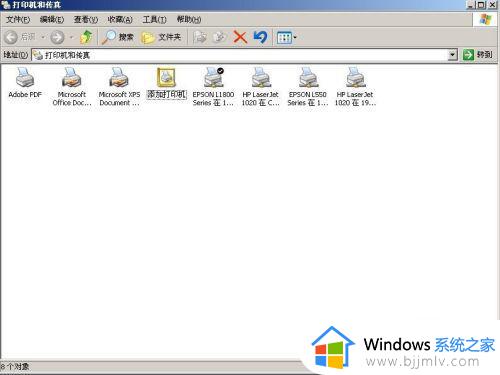Click the Copy To toolbar icon
Viewport: 500px width, 375px height.
220,37
